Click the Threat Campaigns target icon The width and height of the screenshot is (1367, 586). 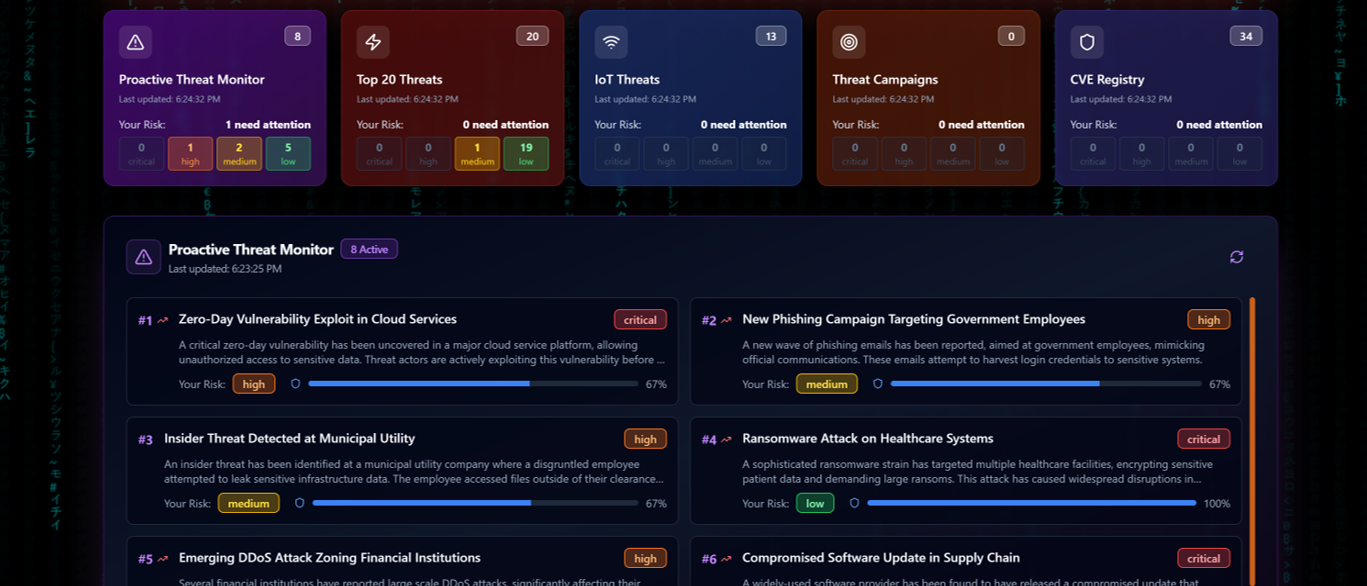click(x=849, y=42)
